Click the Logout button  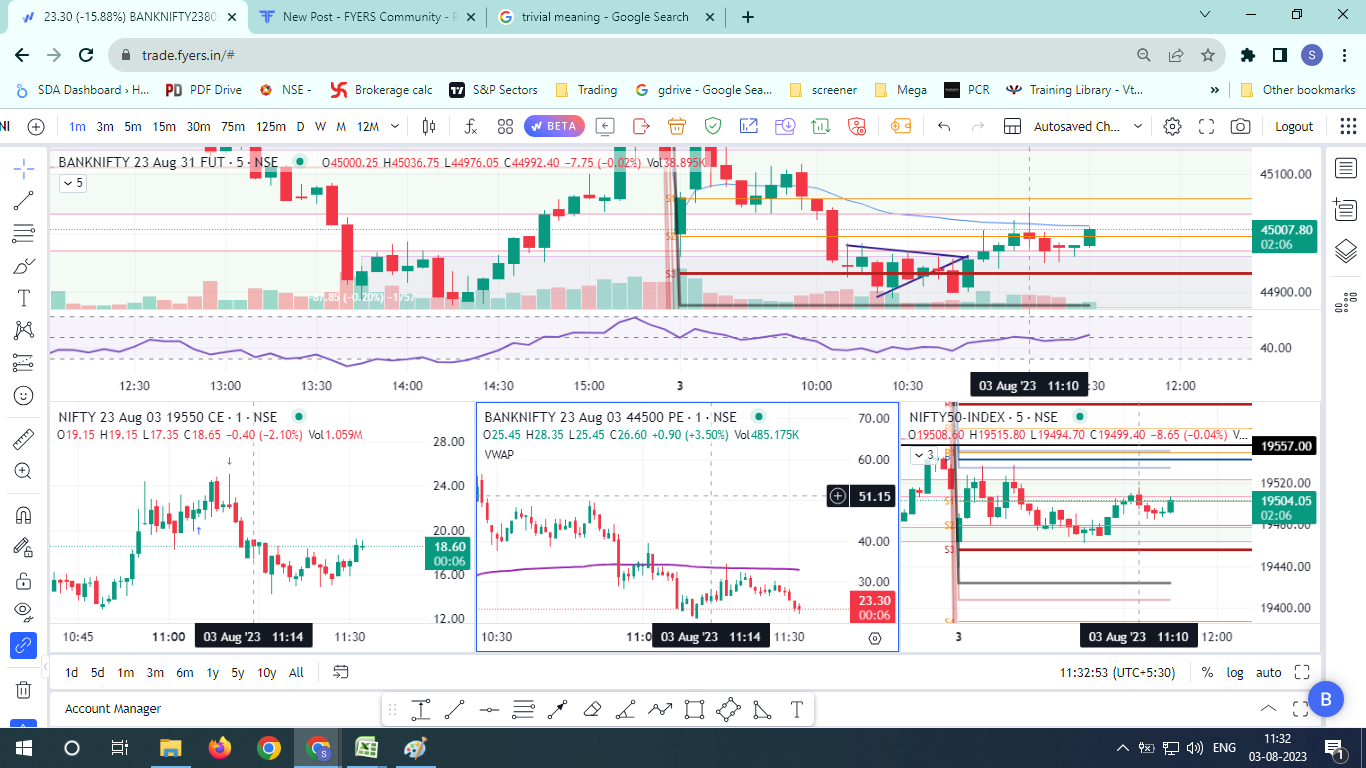tap(1294, 127)
